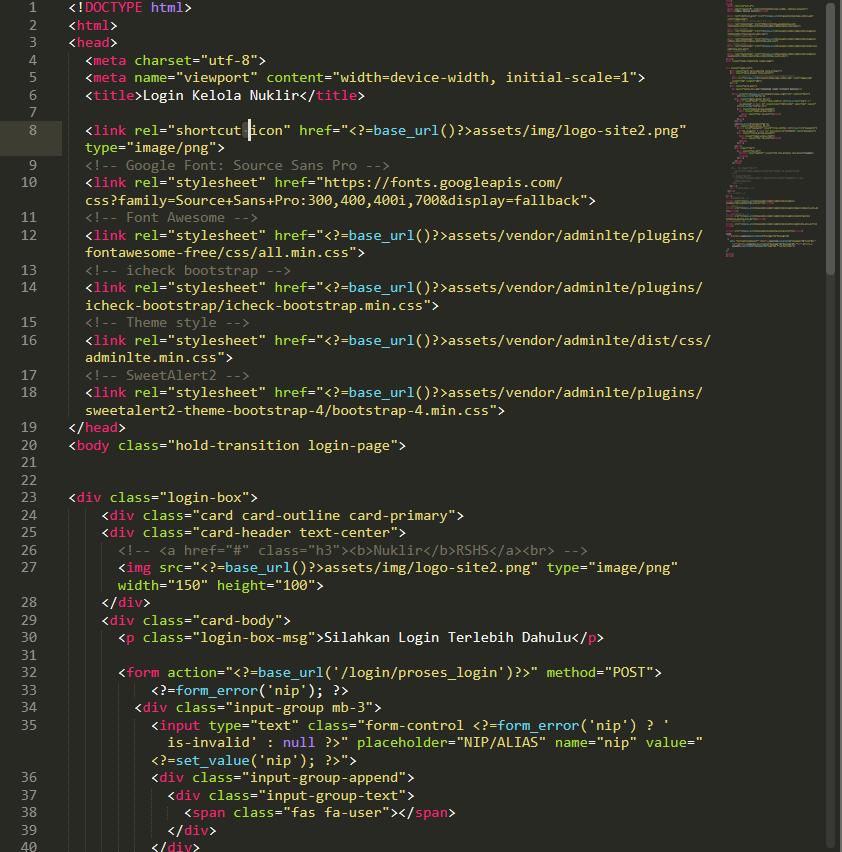Viewport: 842px width, 852px height.
Task: Click the "login-box-msg" class value
Action: click(254, 637)
